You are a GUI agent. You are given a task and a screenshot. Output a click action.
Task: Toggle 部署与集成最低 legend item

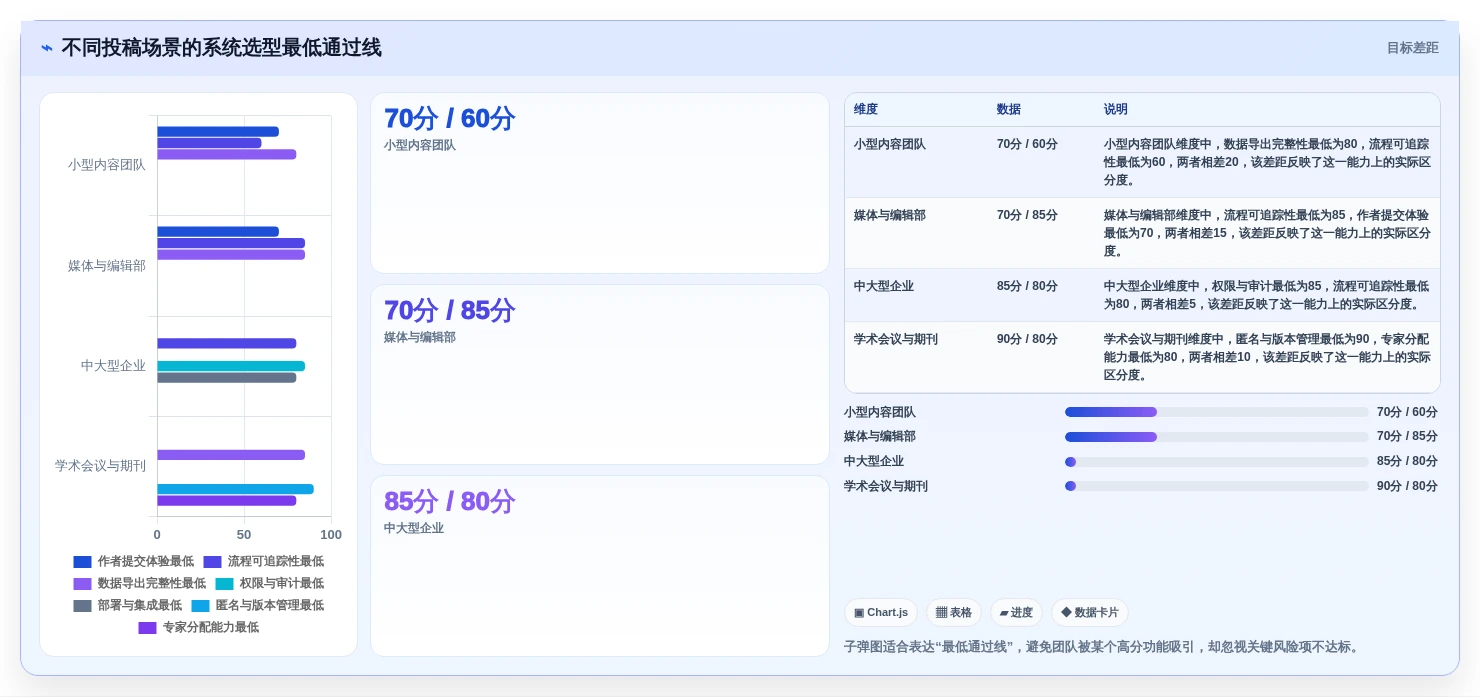(x=127, y=606)
